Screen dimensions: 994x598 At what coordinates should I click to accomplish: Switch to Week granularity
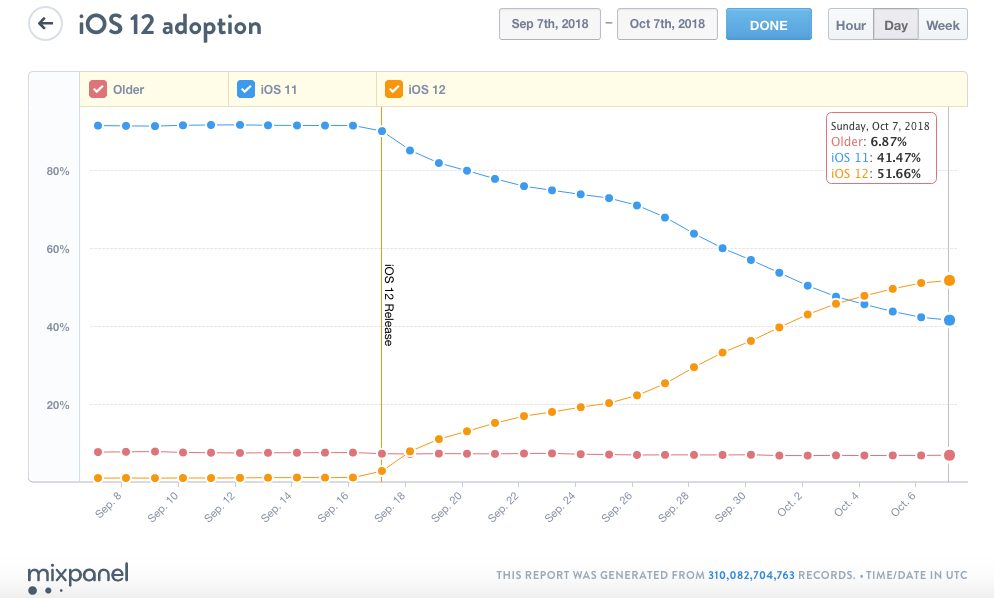coord(943,25)
